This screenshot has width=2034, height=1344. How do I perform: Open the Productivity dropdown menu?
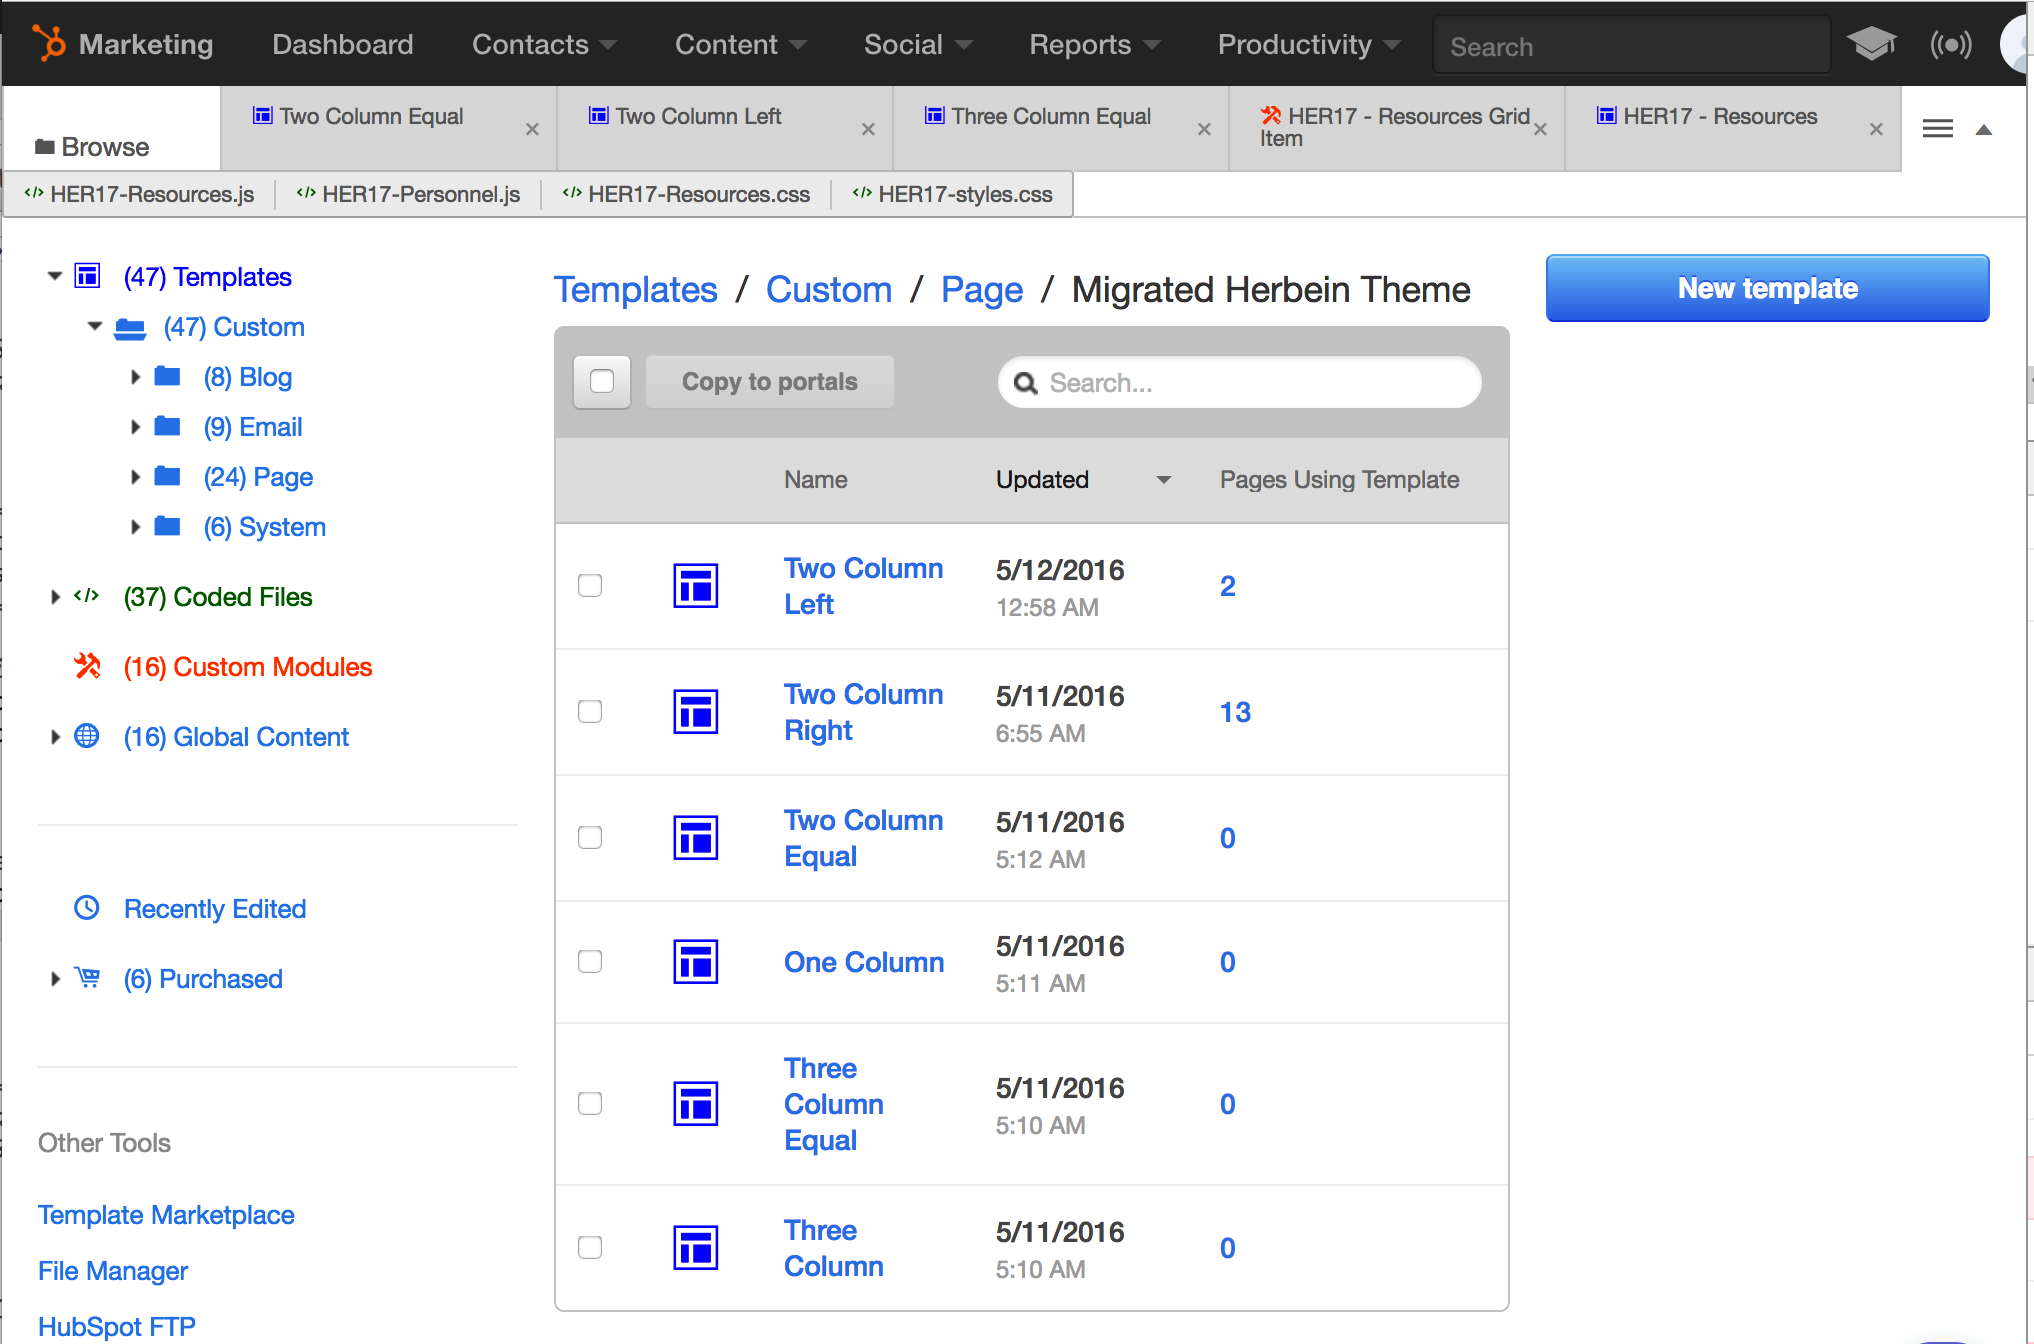click(1309, 45)
